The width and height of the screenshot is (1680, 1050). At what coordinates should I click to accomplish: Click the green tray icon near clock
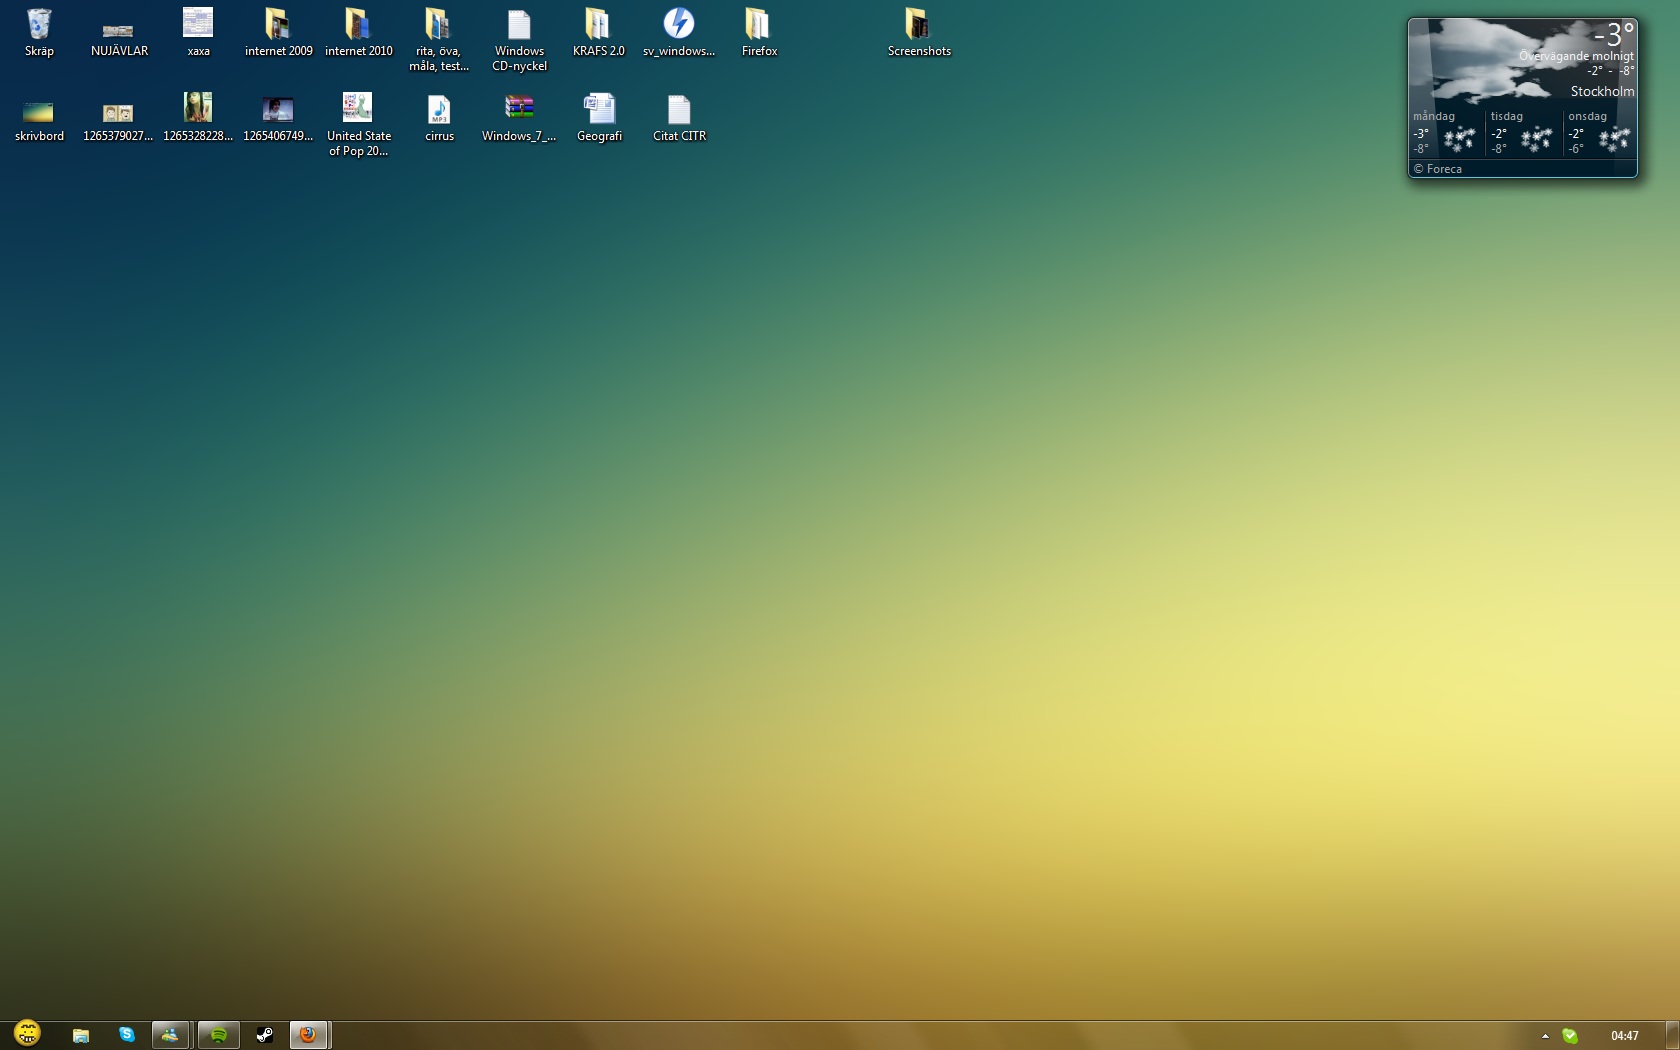point(1570,1036)
